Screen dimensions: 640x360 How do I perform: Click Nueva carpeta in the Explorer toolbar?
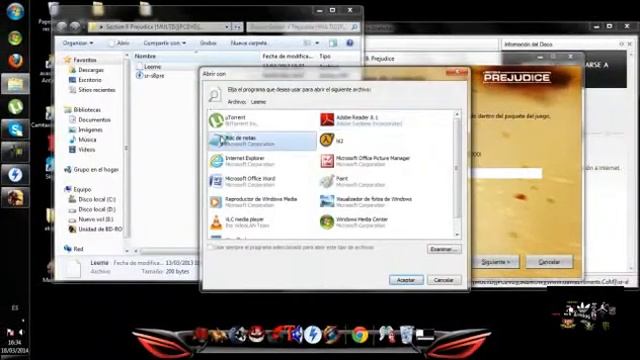click(249, 43)
